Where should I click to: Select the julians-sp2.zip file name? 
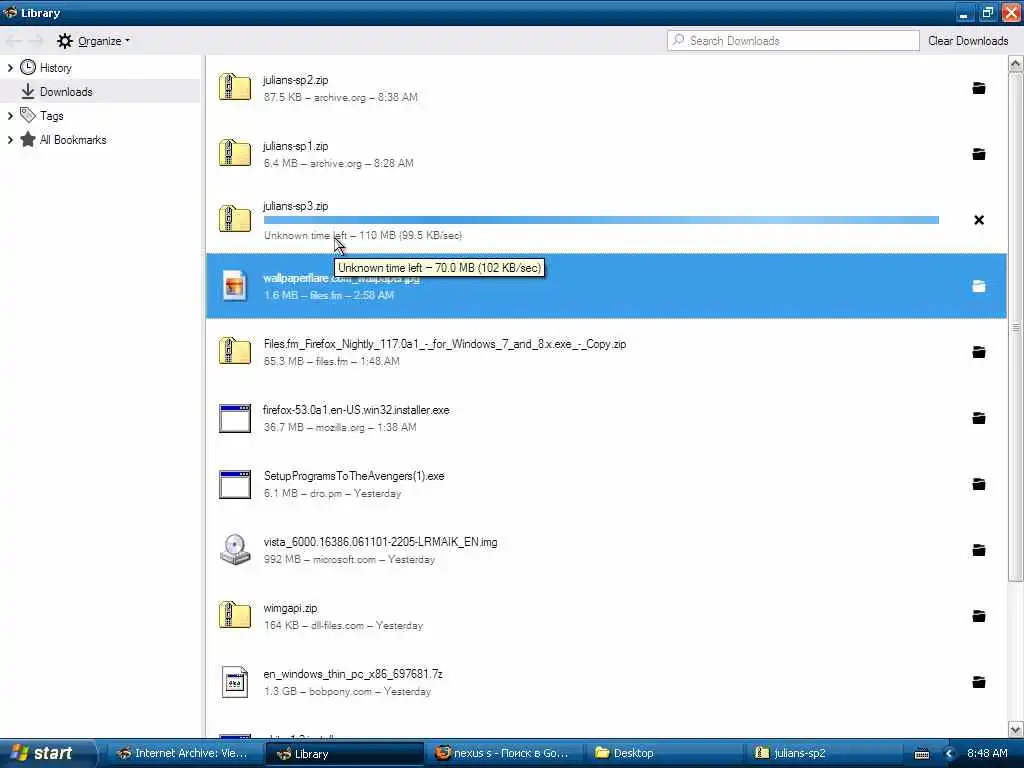295,80
